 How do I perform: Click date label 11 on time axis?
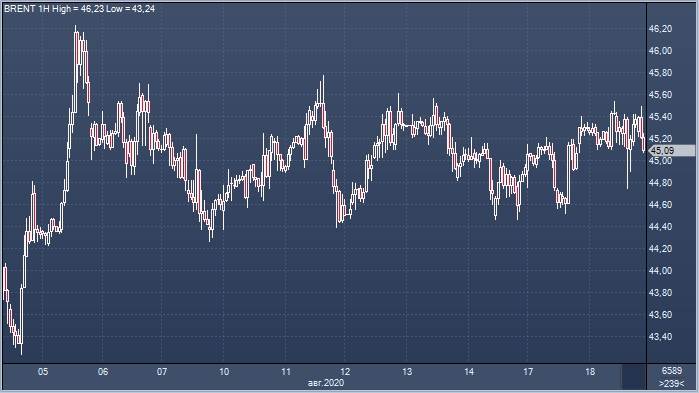[286, 372]
